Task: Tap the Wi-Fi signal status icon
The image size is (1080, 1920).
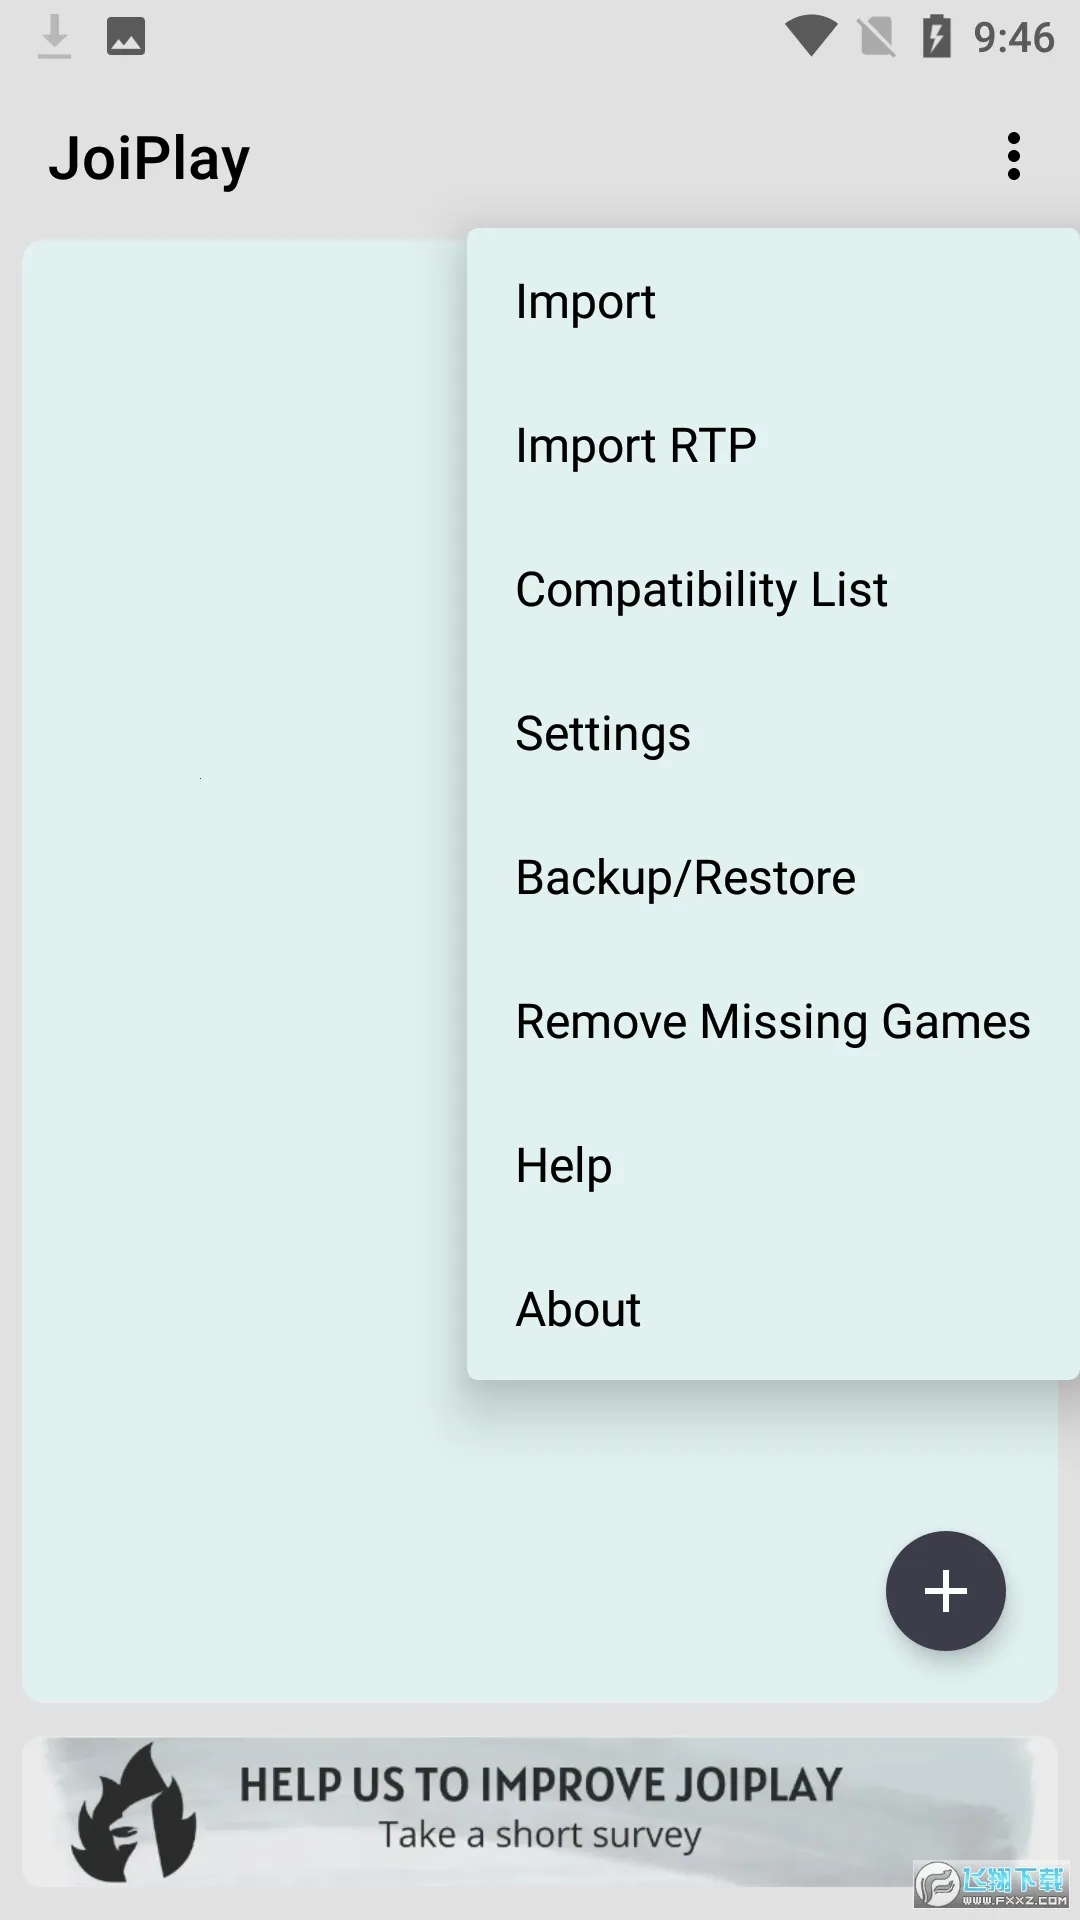Action: point(810,37)
